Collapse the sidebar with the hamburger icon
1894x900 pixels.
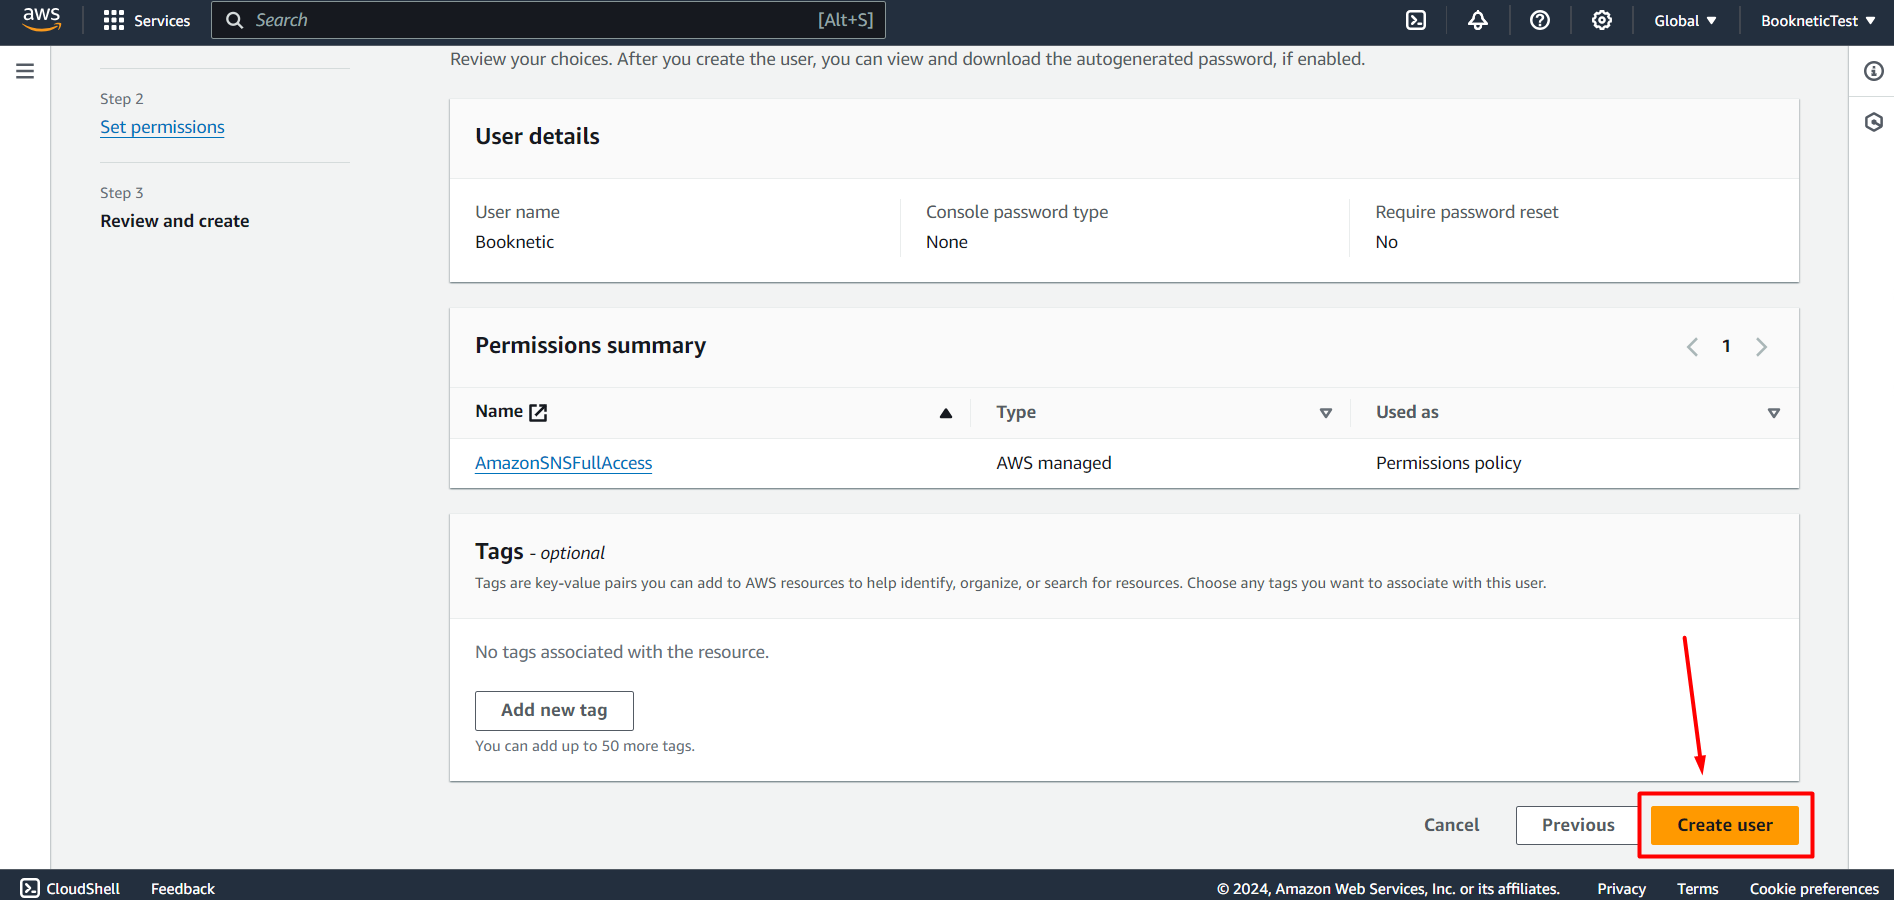25,70
